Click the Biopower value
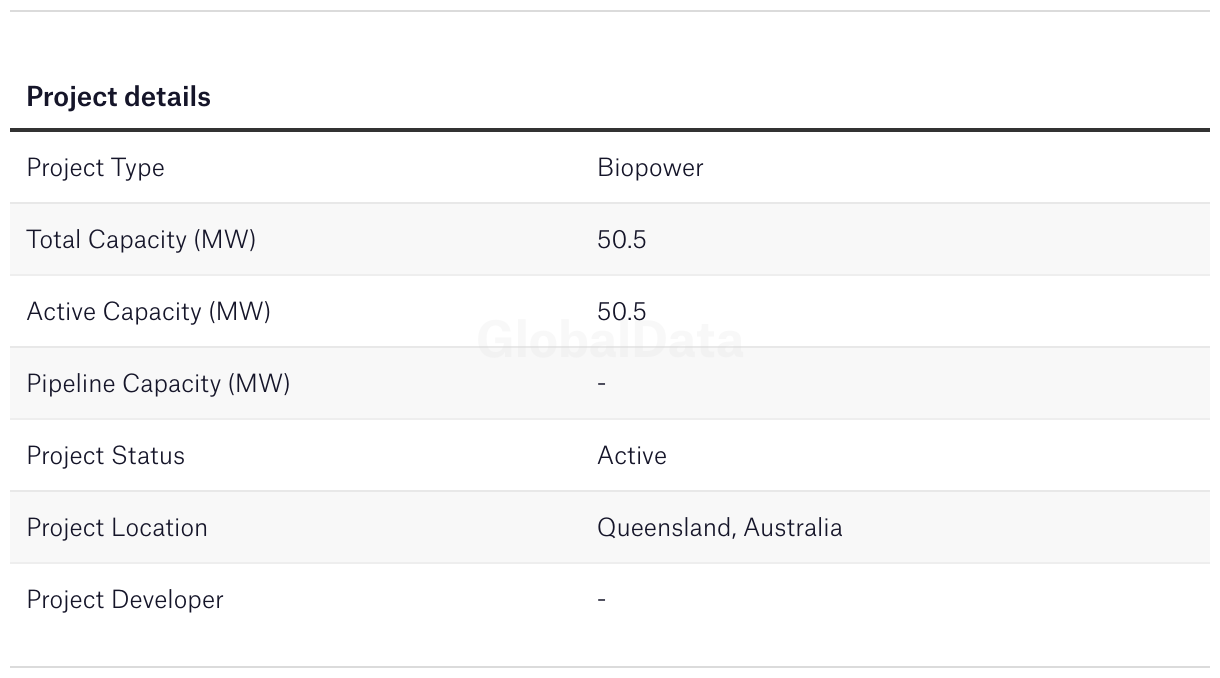 tap(650, 168)
